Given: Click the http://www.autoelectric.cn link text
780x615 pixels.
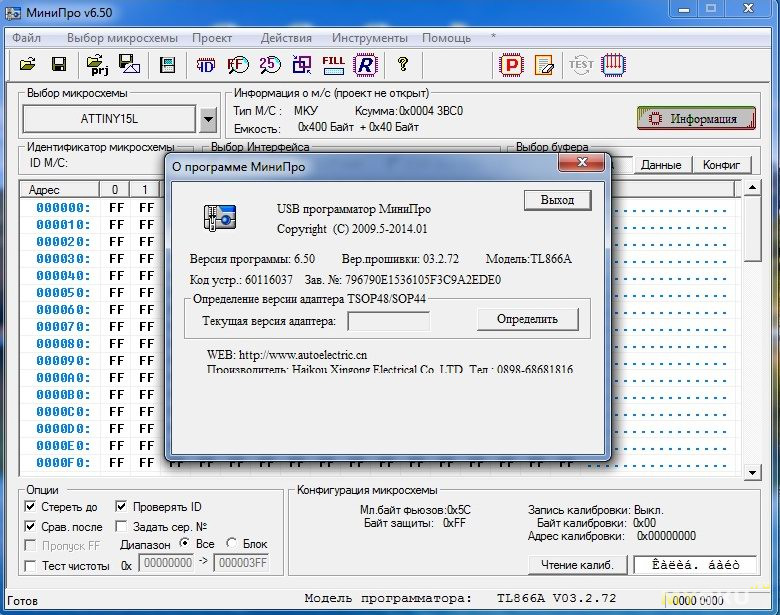Looking at the screenshot, I should 303,355.
